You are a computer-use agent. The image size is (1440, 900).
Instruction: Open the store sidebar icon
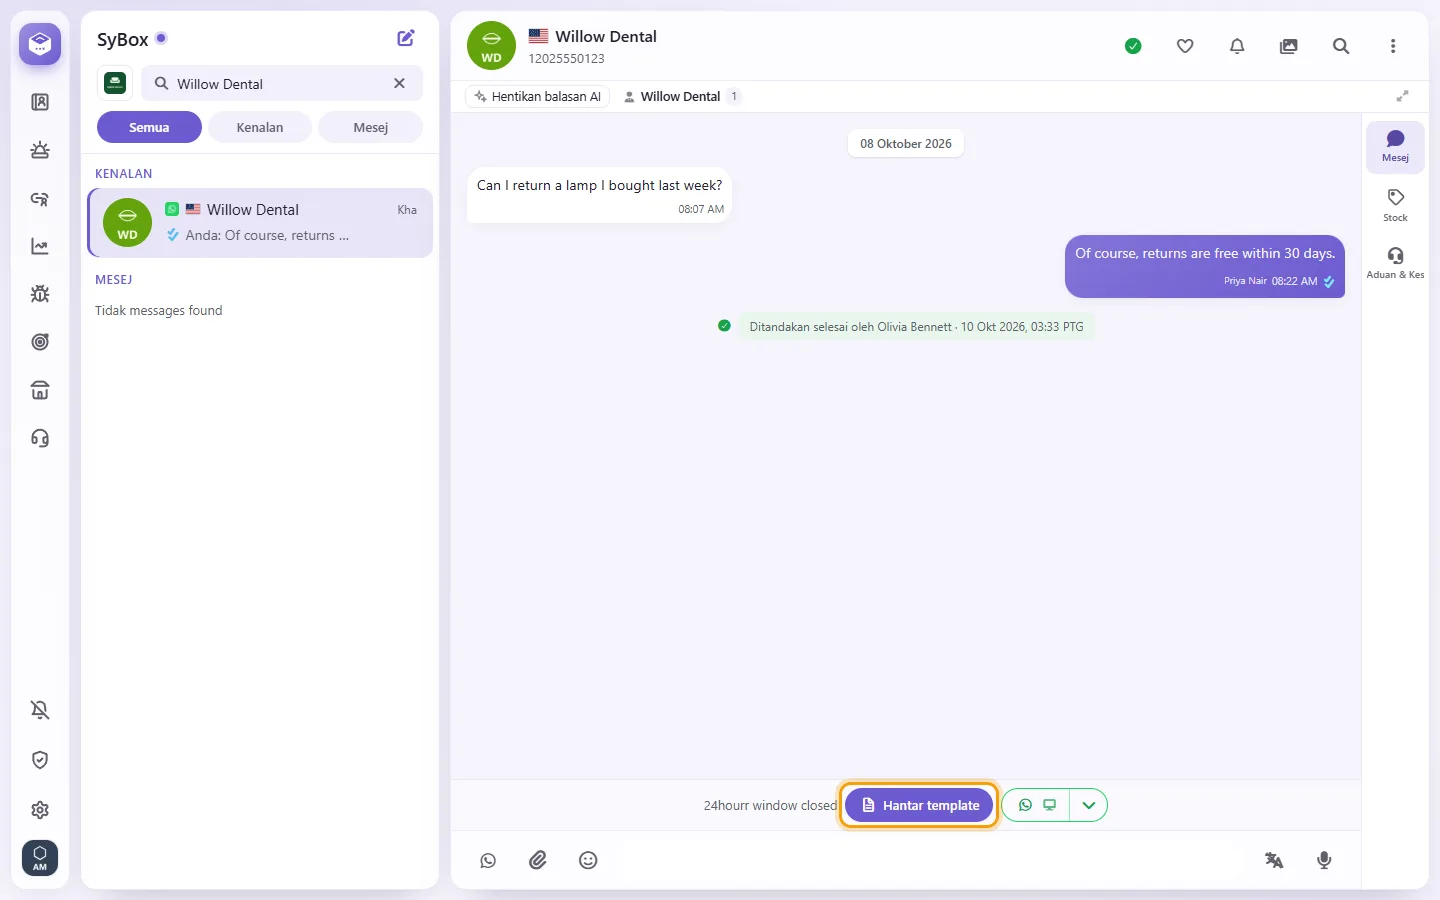click(40, 390)
